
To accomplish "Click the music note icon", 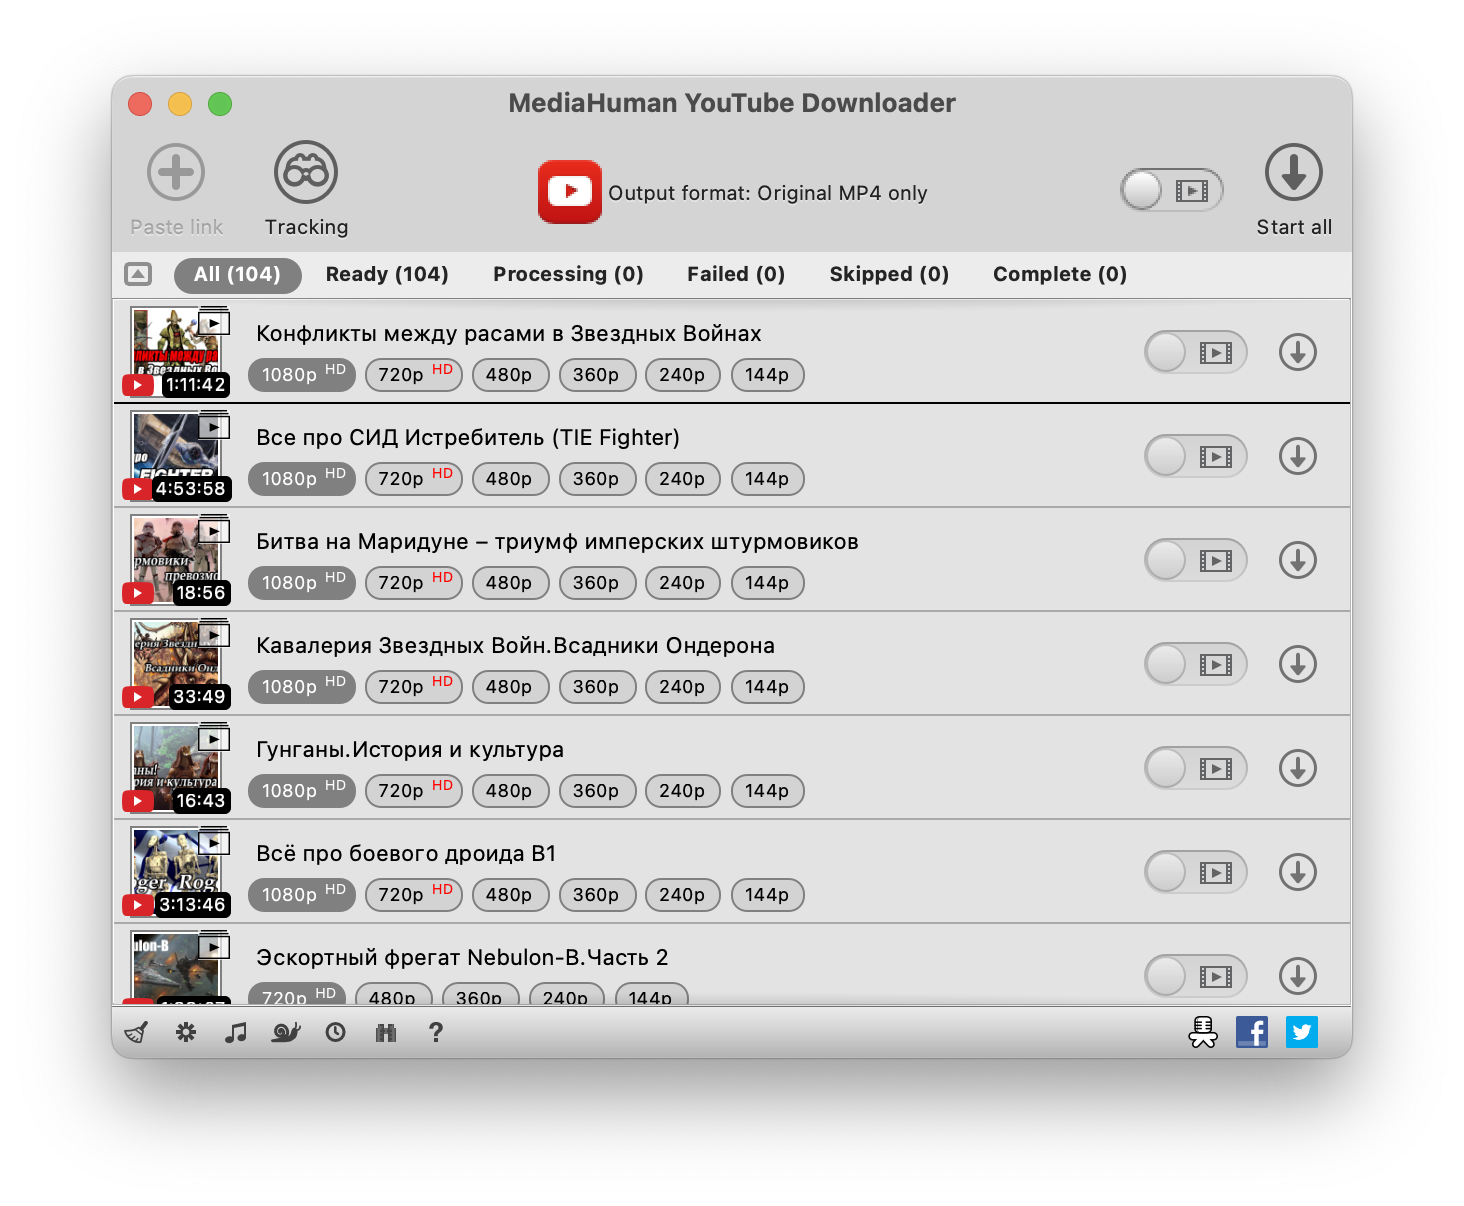I will 236,1033.
